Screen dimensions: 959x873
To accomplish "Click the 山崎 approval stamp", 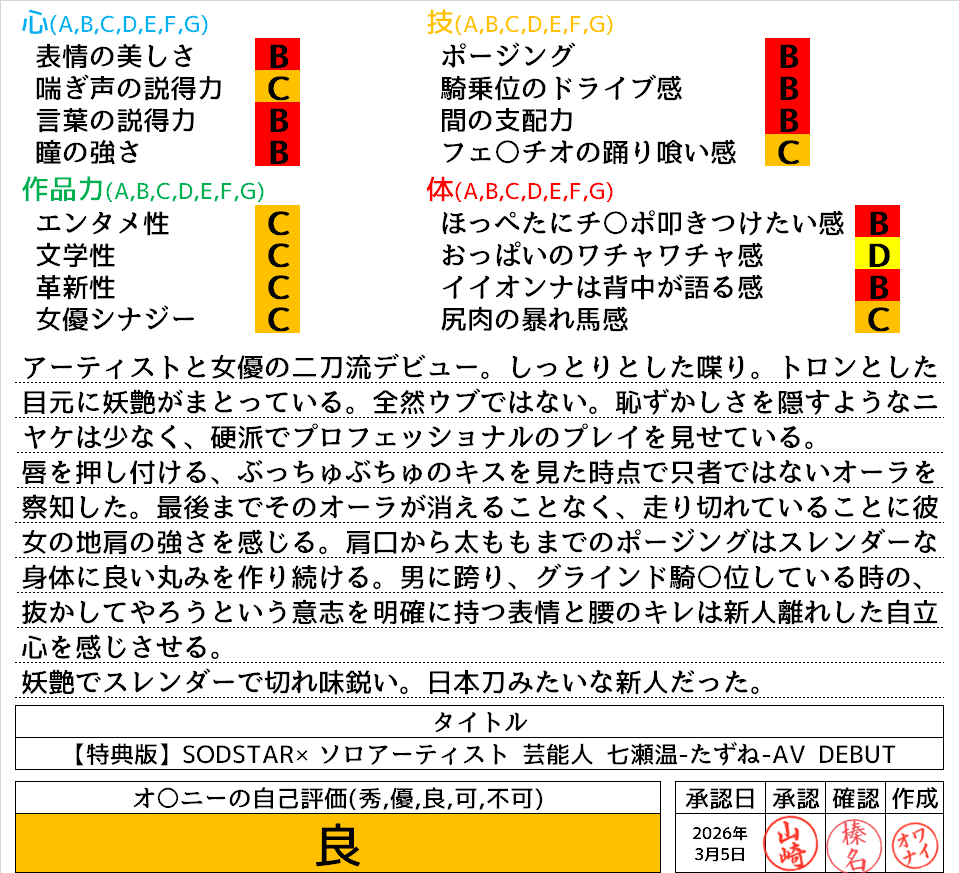I will pyautogui.click(x=790, y=842).
